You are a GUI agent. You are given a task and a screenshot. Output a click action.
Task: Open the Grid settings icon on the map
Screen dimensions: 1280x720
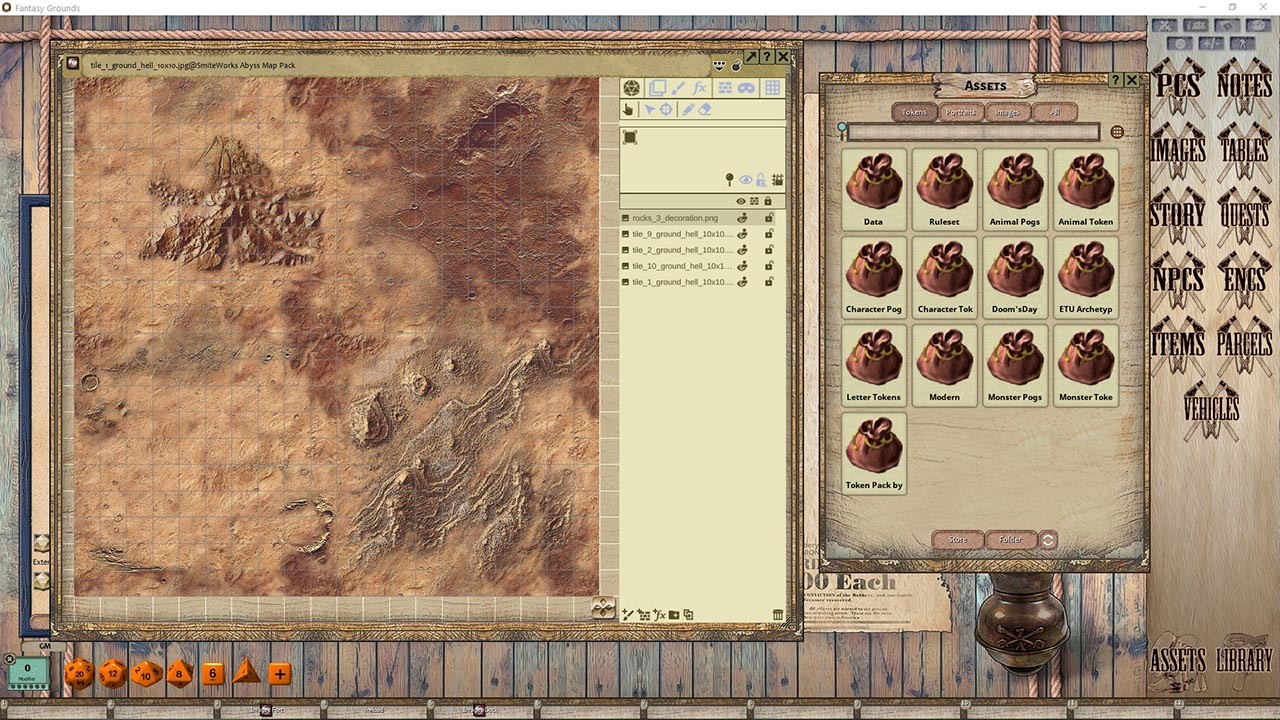pyautogui.click(x=771, y=88)
